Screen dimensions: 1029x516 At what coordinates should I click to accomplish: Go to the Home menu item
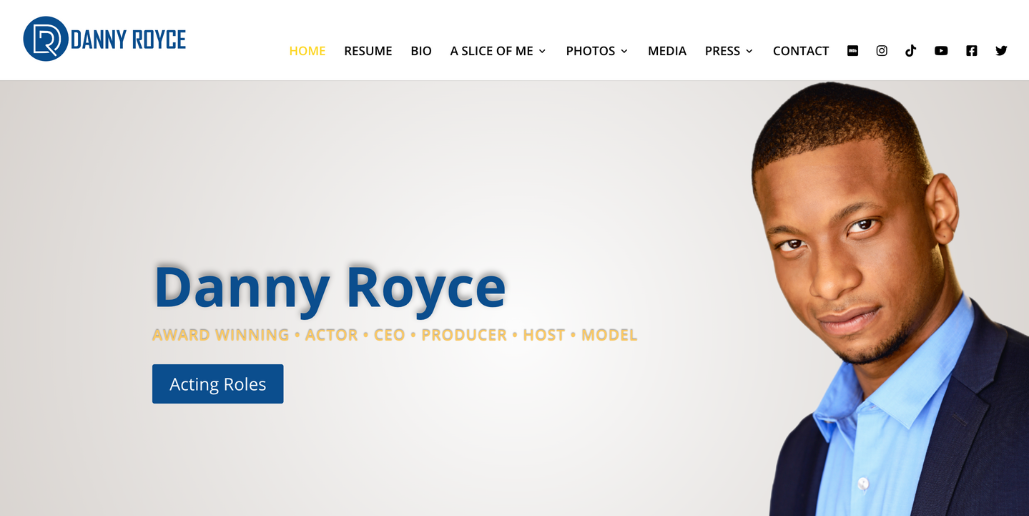click(x=307, y=51)
